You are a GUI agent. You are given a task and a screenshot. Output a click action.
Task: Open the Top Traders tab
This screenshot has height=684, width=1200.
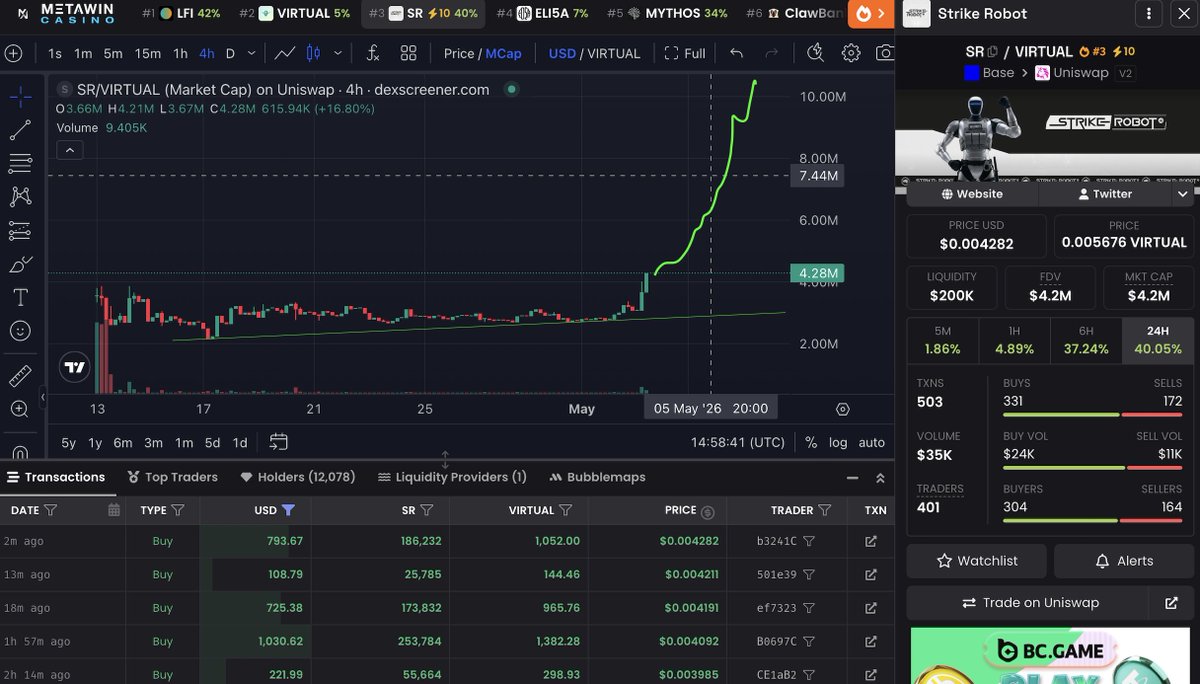(173, 477)
